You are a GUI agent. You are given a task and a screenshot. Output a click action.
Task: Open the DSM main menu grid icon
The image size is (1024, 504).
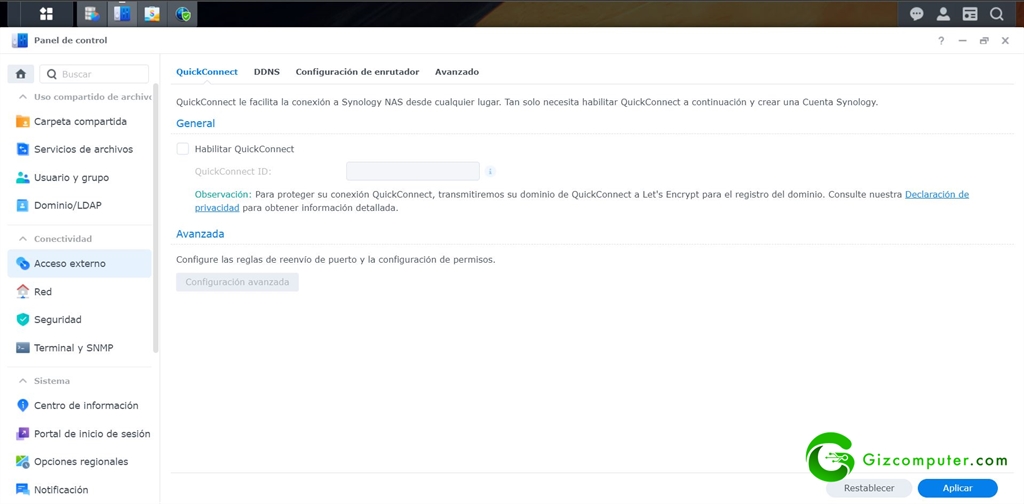(46, 14)
